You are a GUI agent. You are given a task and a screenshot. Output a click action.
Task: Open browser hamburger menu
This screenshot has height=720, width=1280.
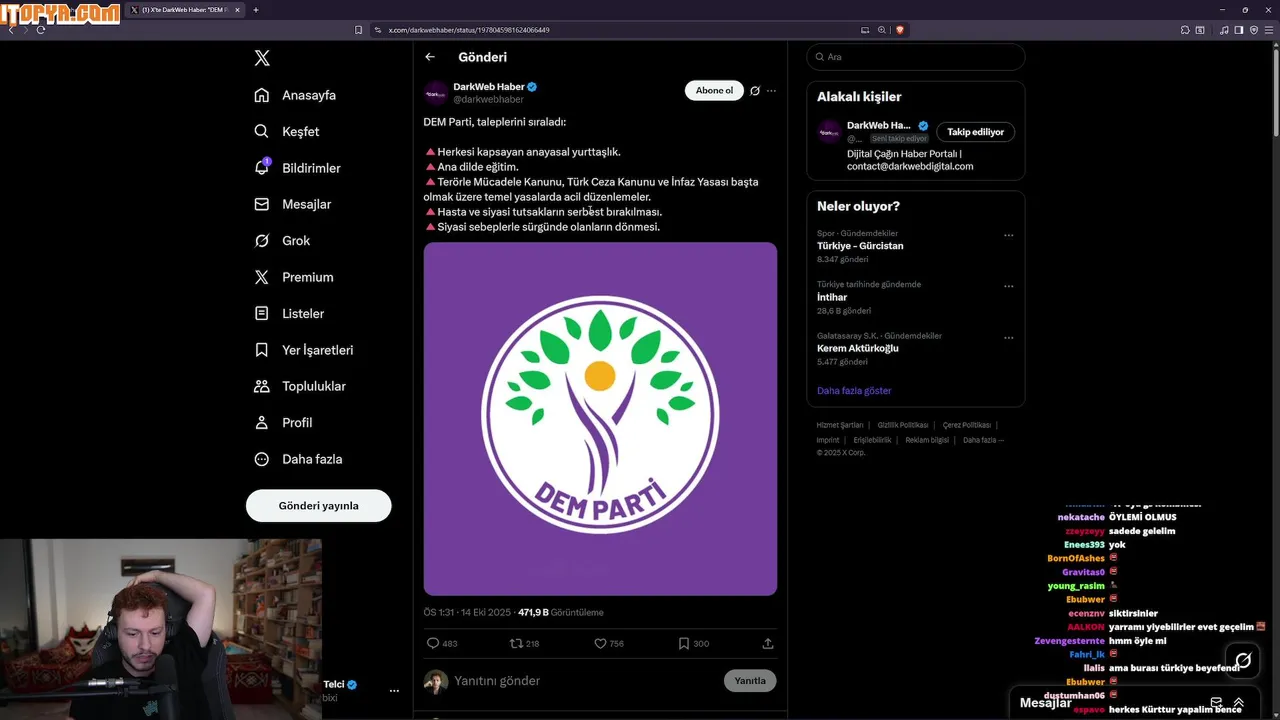pyautogui.click(x=1269, y=30)
